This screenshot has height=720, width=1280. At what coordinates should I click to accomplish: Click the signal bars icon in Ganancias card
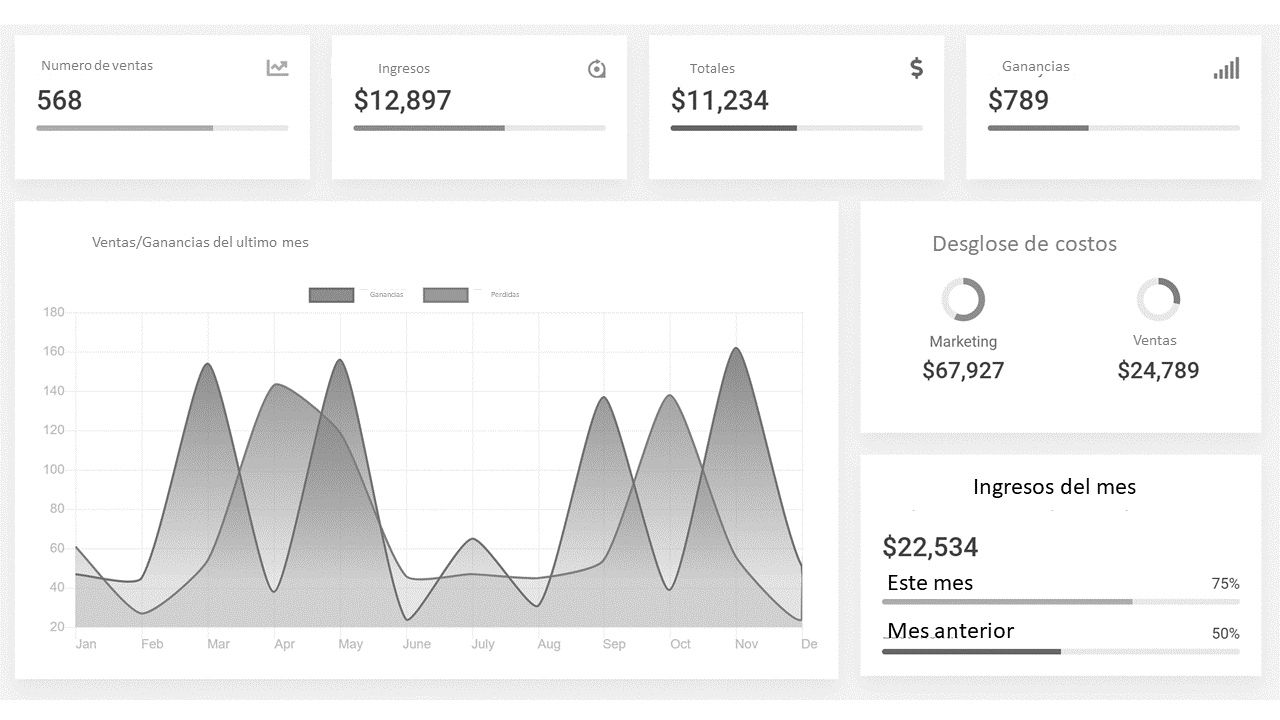[x=1226, y=68]
